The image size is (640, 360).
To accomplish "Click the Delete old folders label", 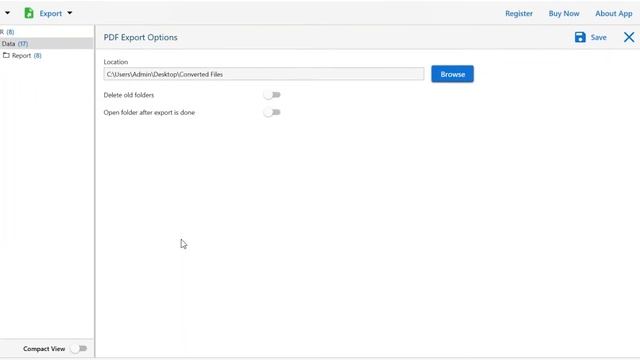I will tap(129, 95).
